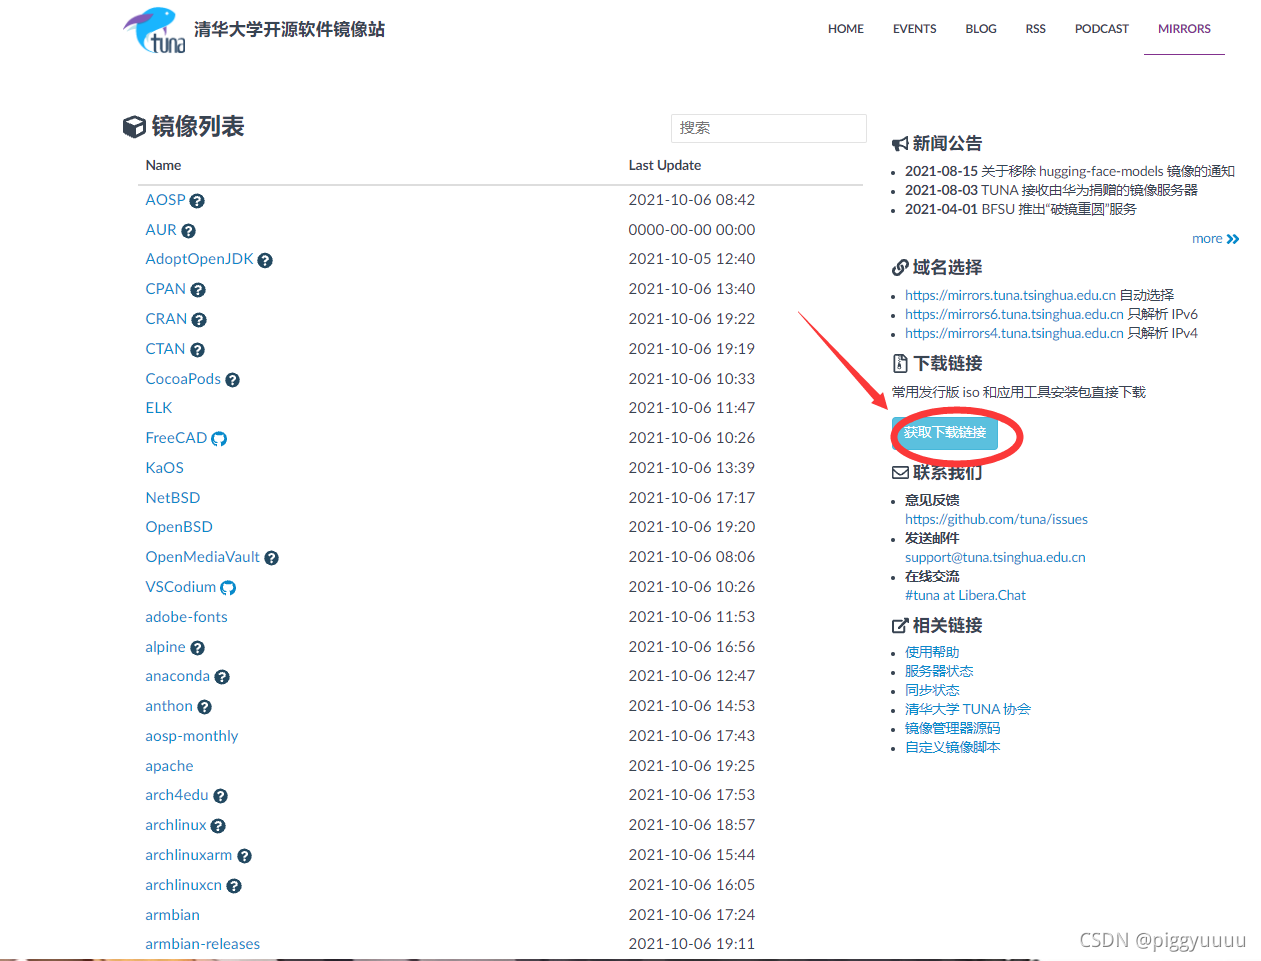Click the 清华大学开源软件镜像站 site title

click(289, 29)
